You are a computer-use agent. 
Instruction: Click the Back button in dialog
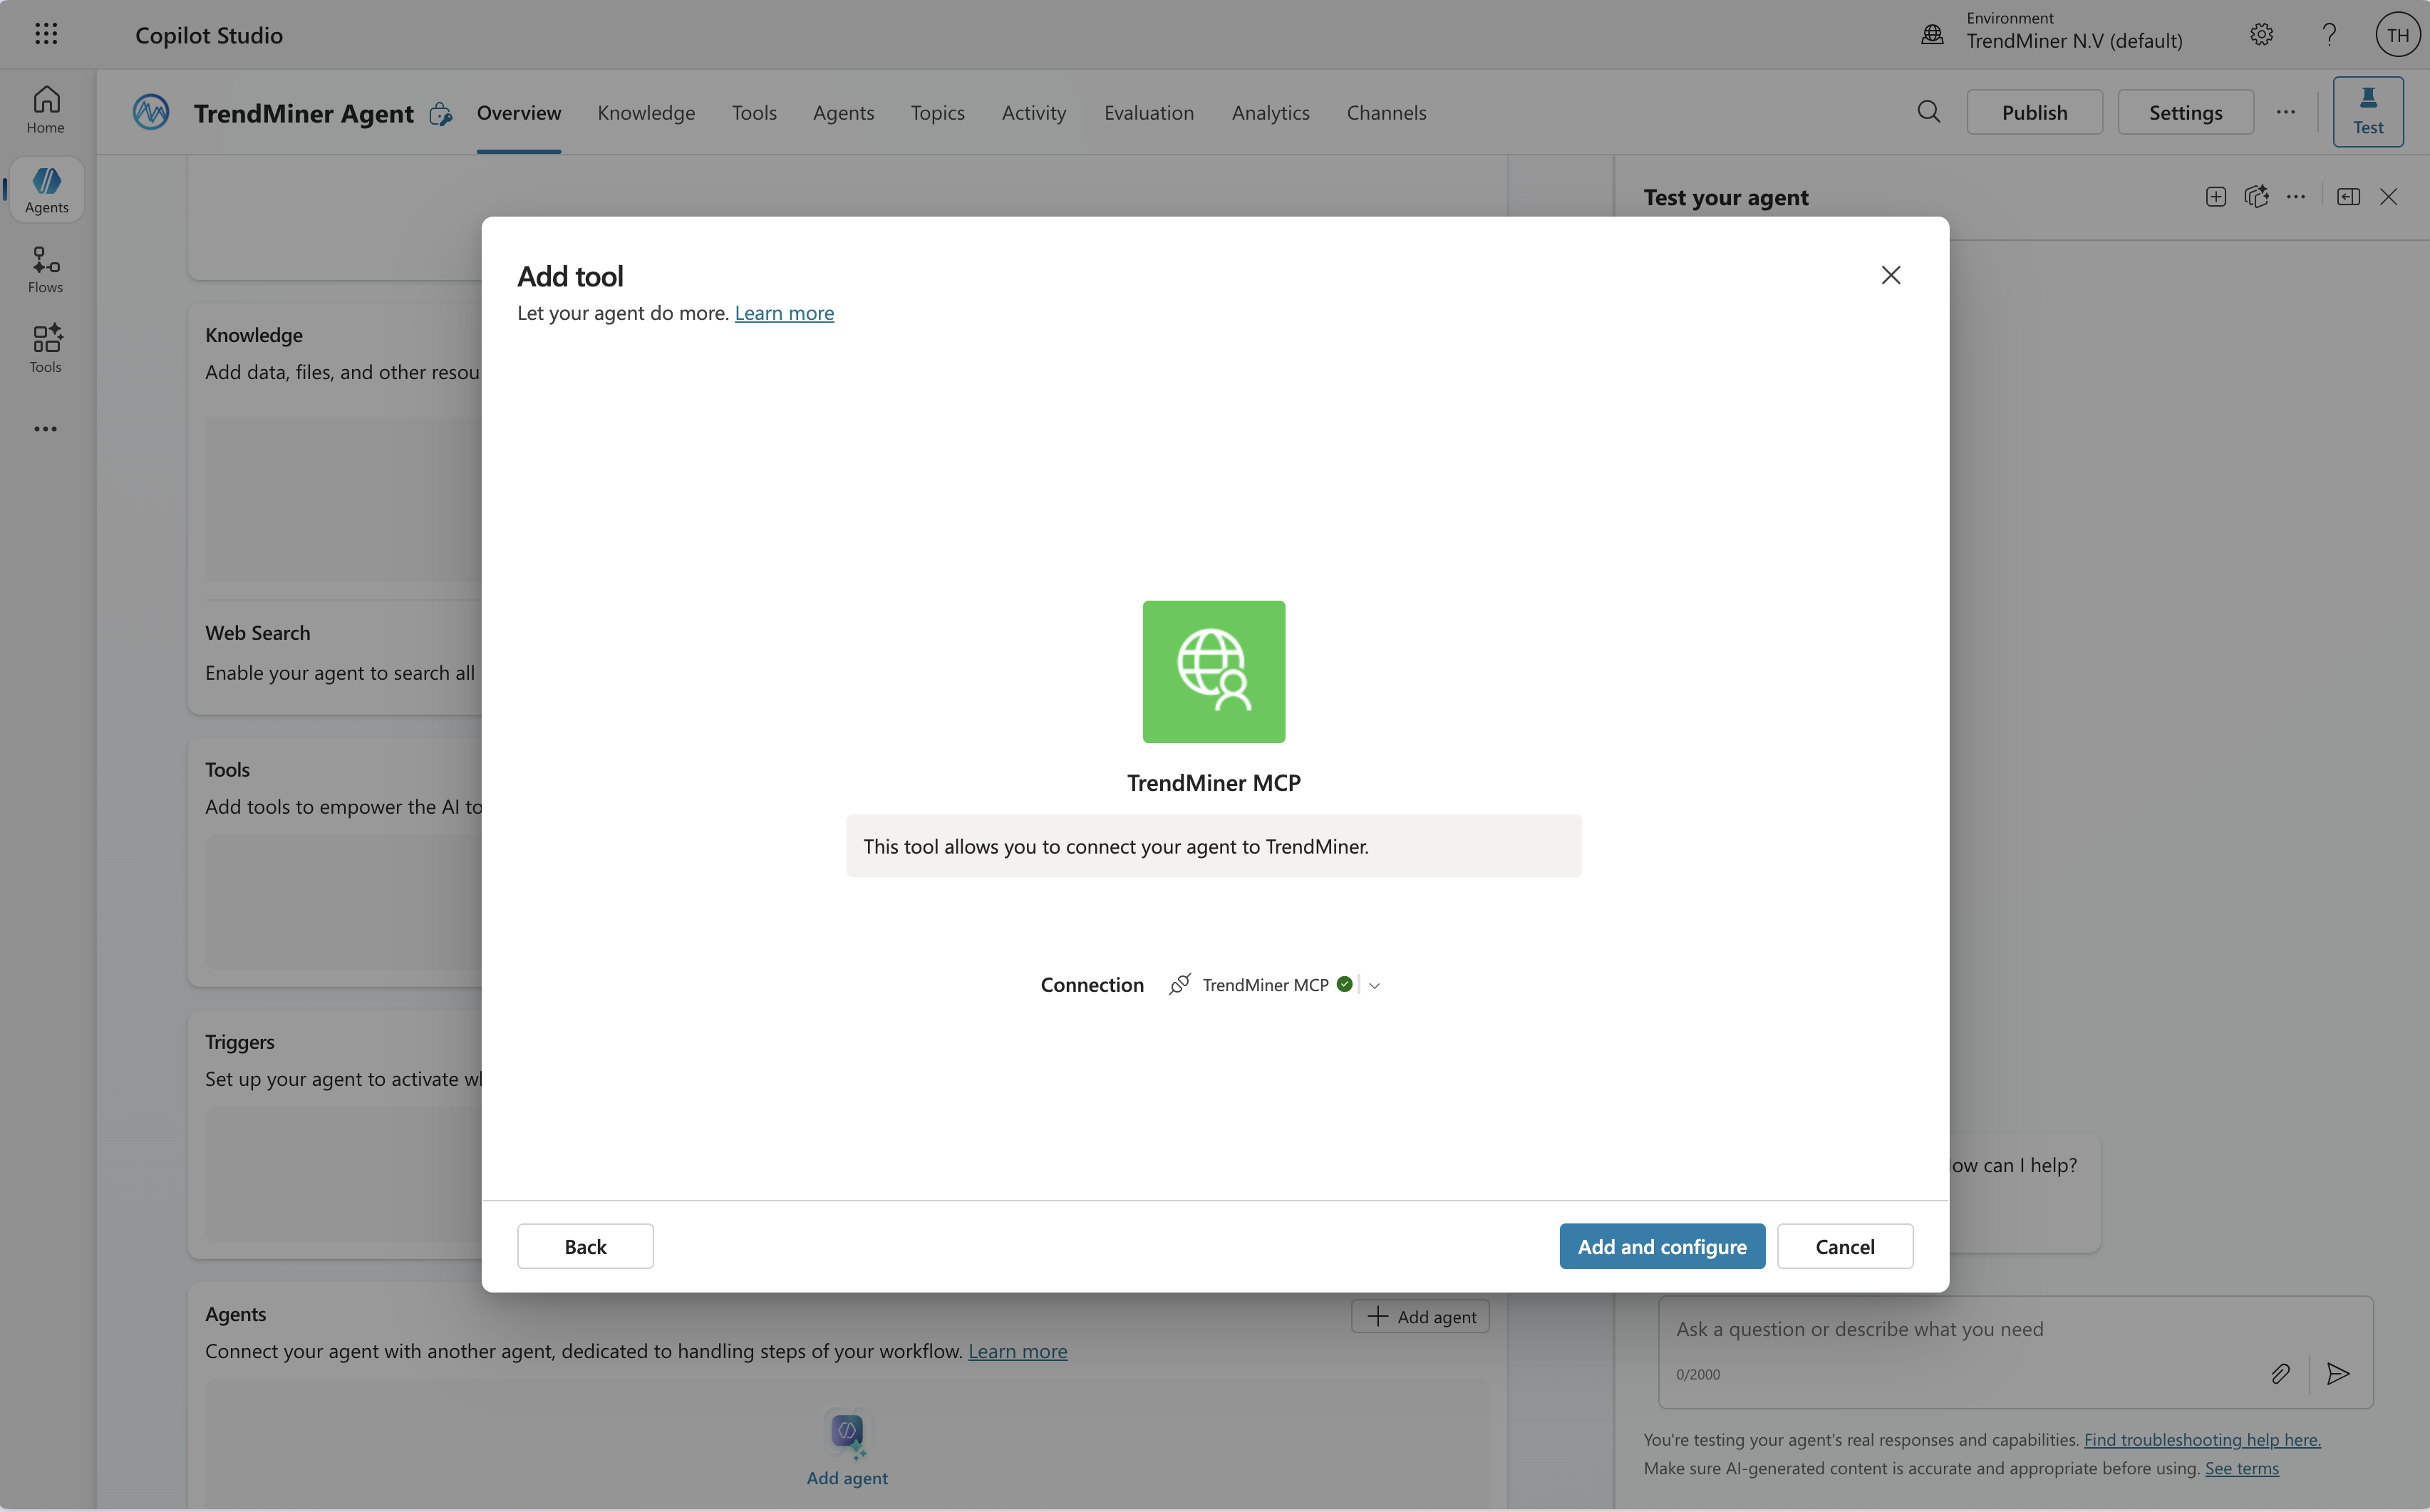pyautogui.click(x=585, y=1246)
